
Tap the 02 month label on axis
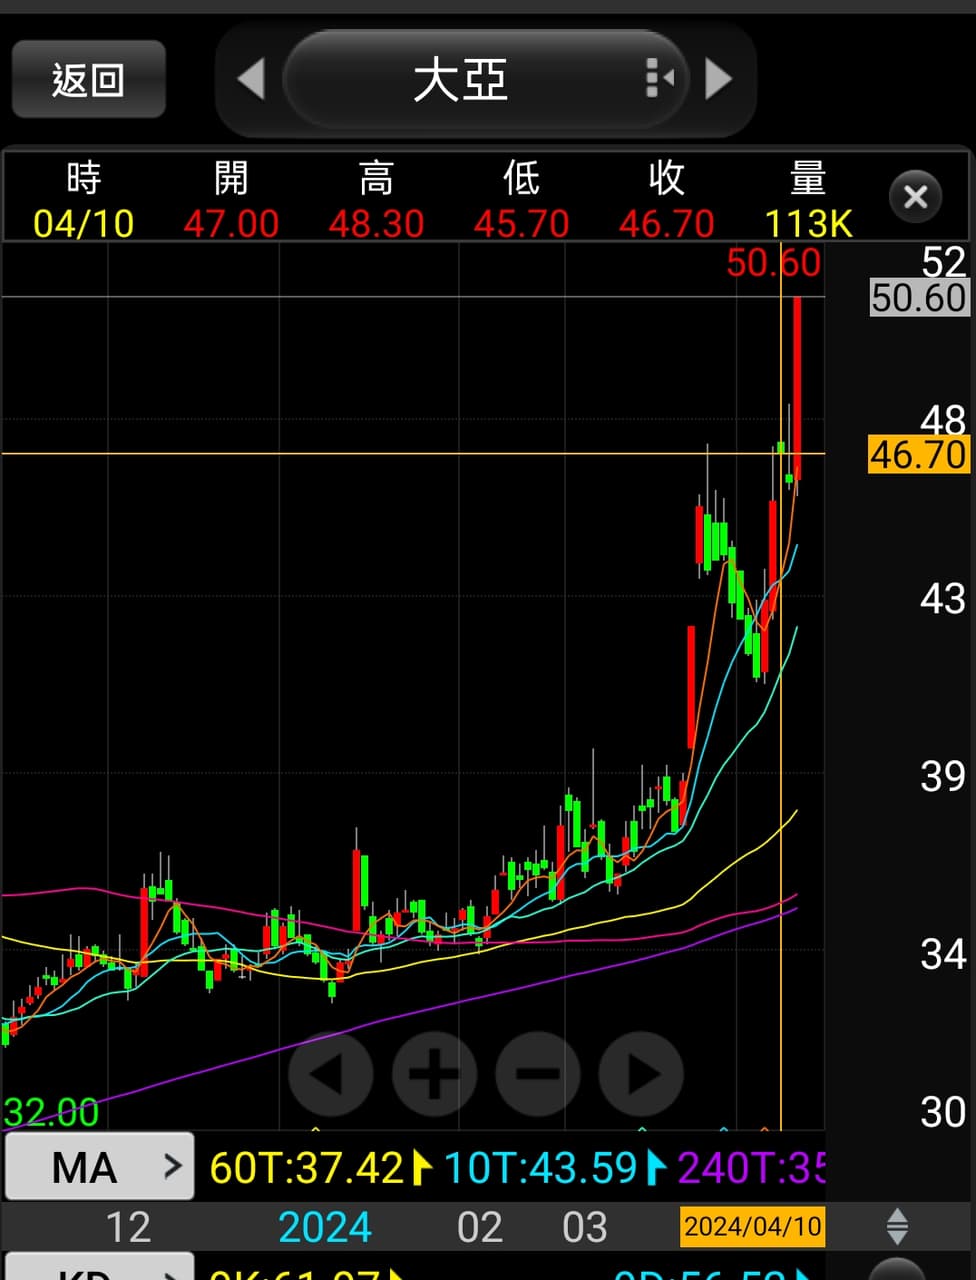(x=480, y=1227)
